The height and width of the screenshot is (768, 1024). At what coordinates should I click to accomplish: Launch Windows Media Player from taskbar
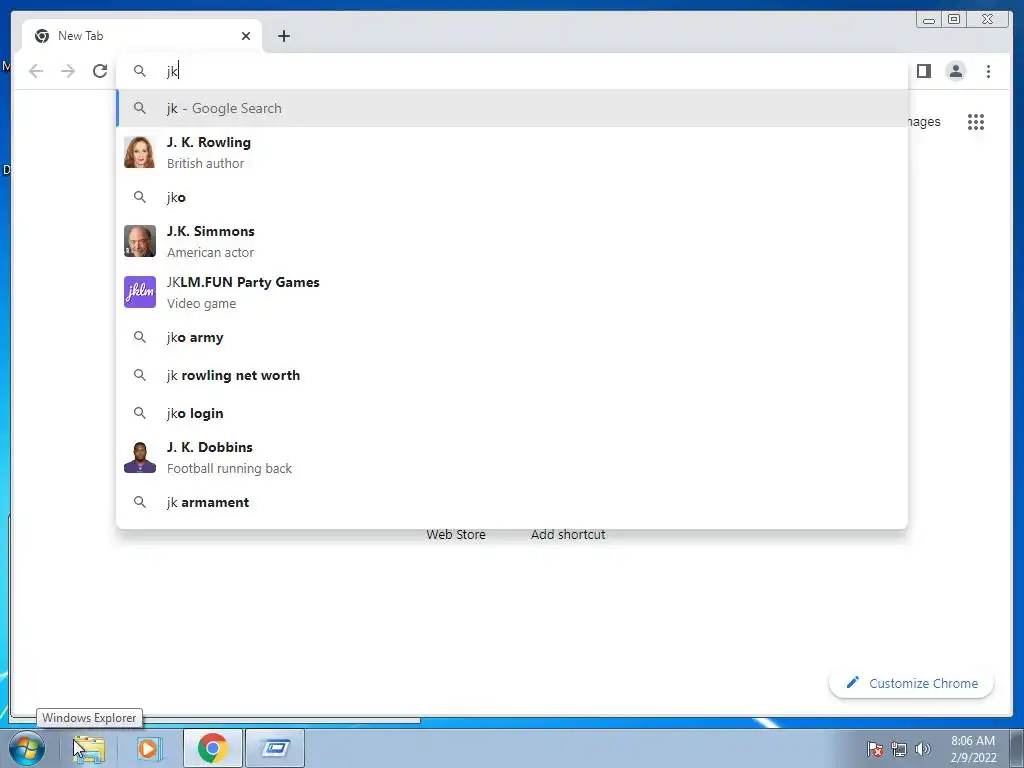point(149,748)
